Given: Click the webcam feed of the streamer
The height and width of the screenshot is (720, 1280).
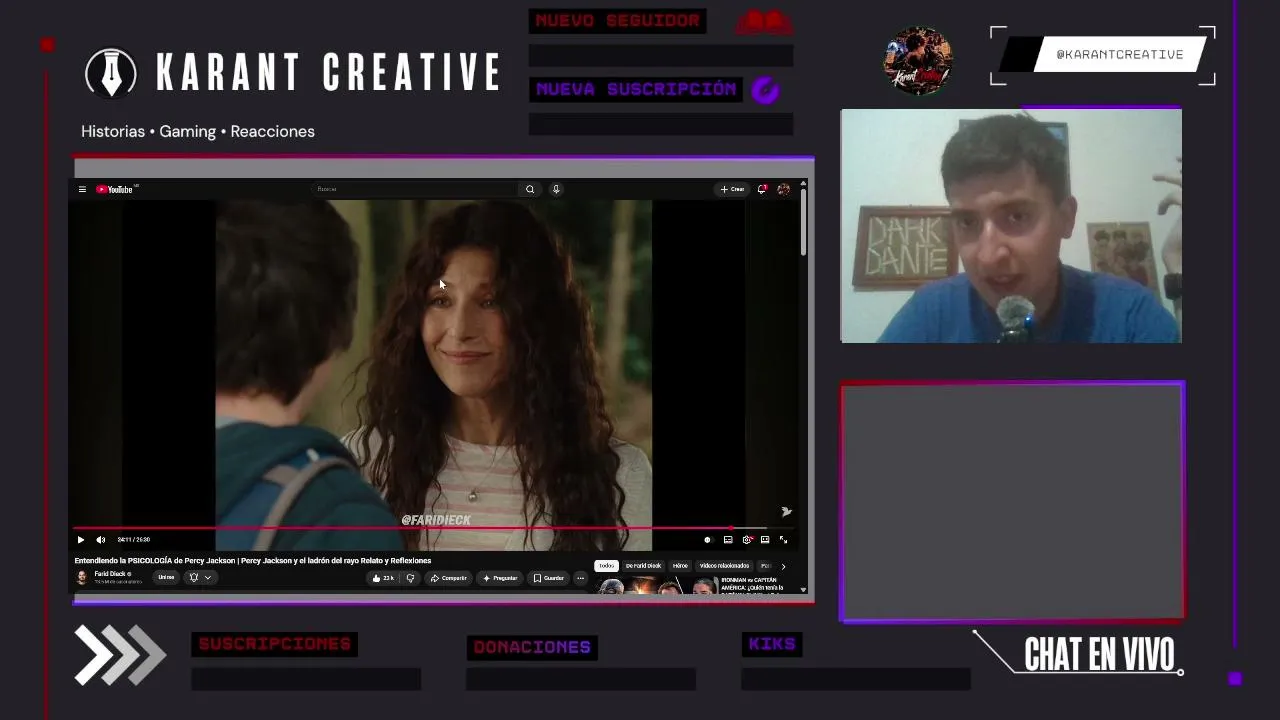Looking at the screenshot, I should pos(1011,226).
